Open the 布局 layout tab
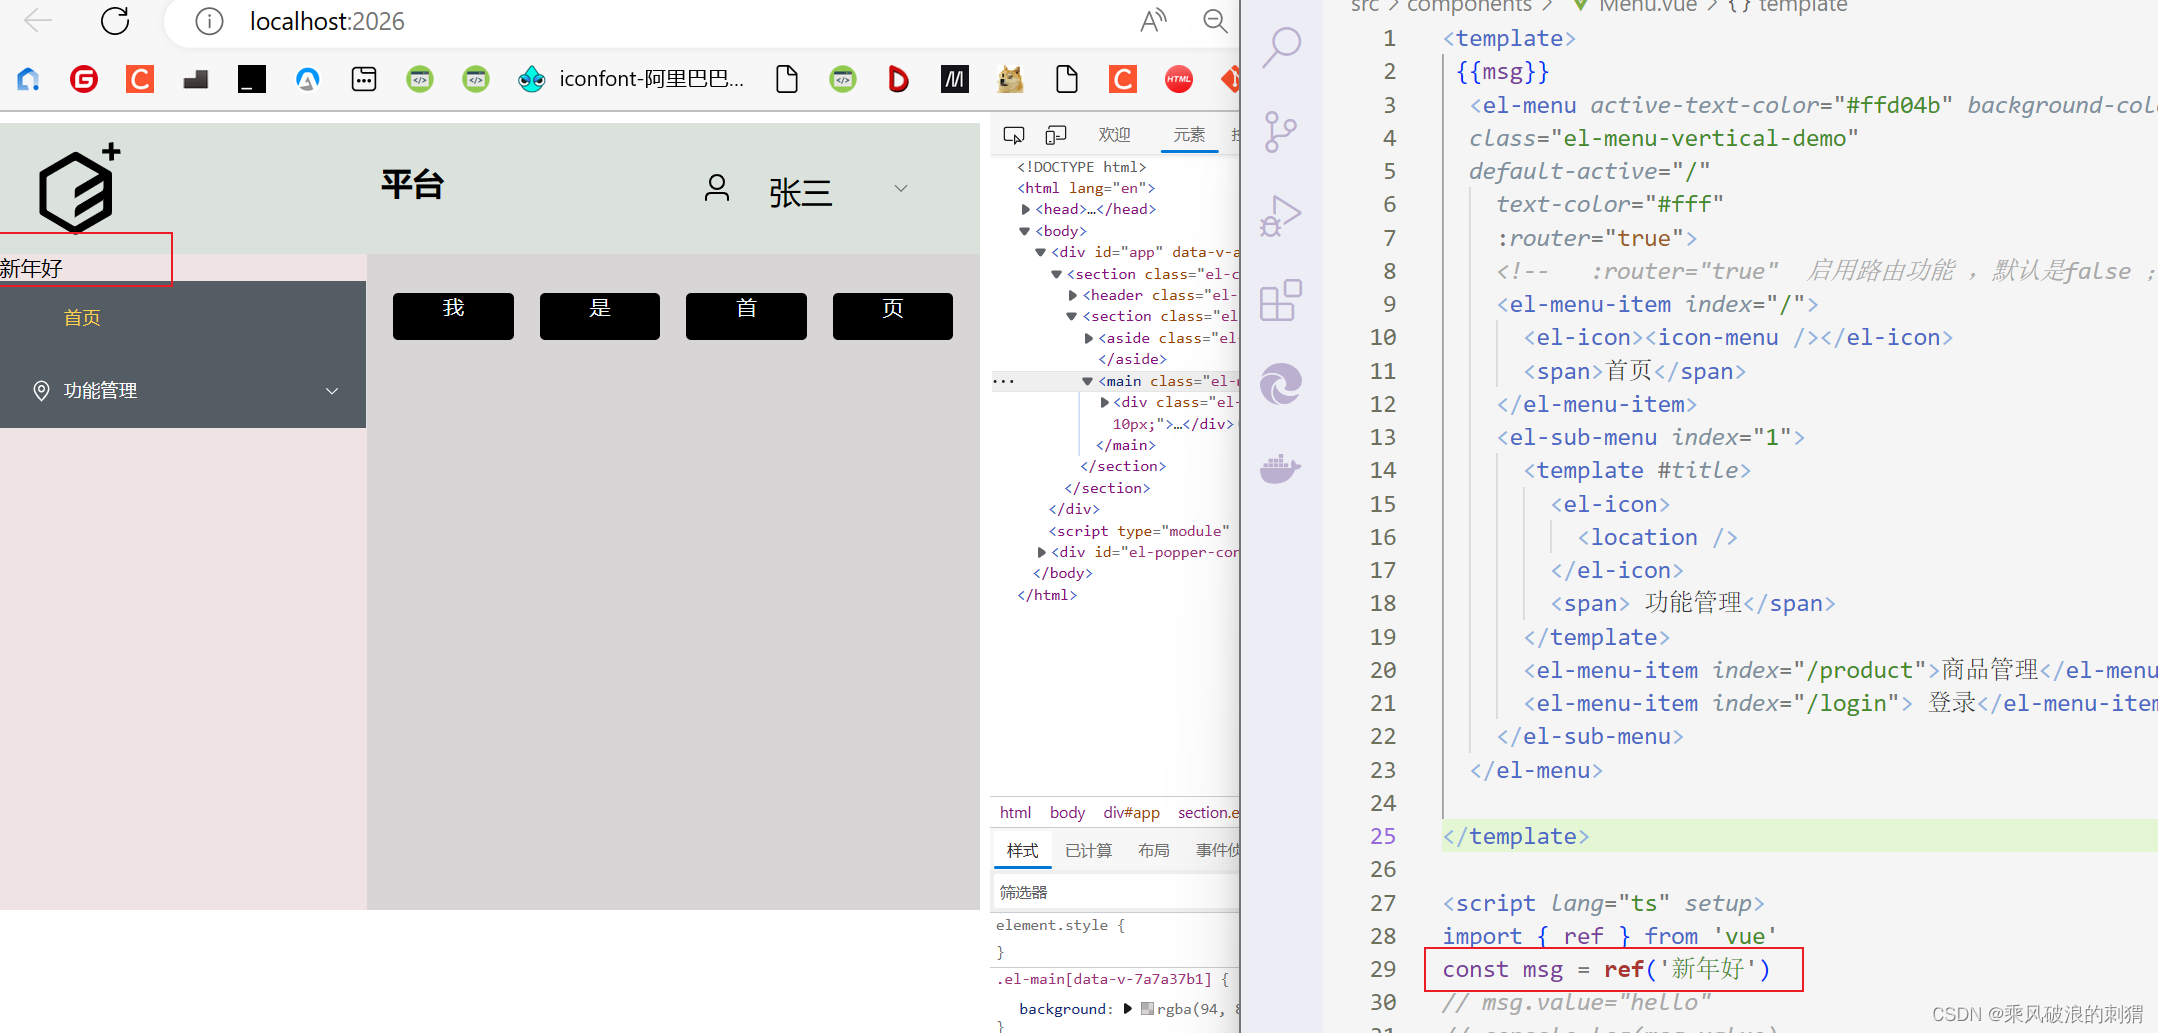2158x1033 pixels. click(1154, 850)
